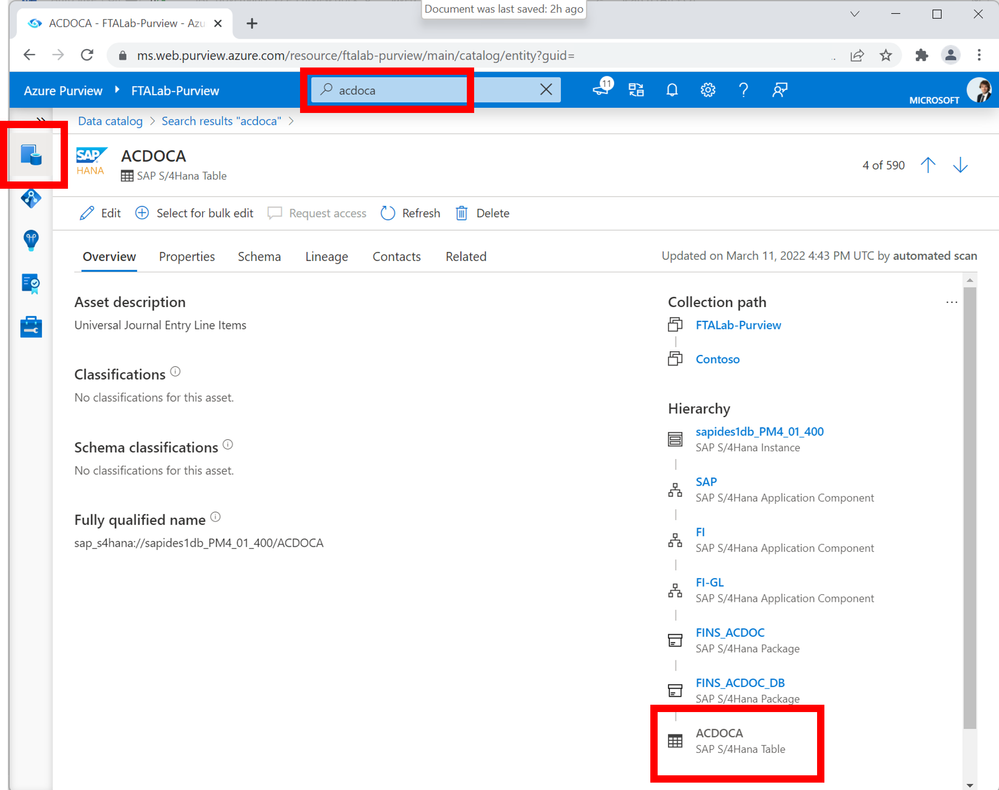Open the Microsoft account avatar
Image resolution: width=999 pixels, height=790 pixels.
[979, 90]
